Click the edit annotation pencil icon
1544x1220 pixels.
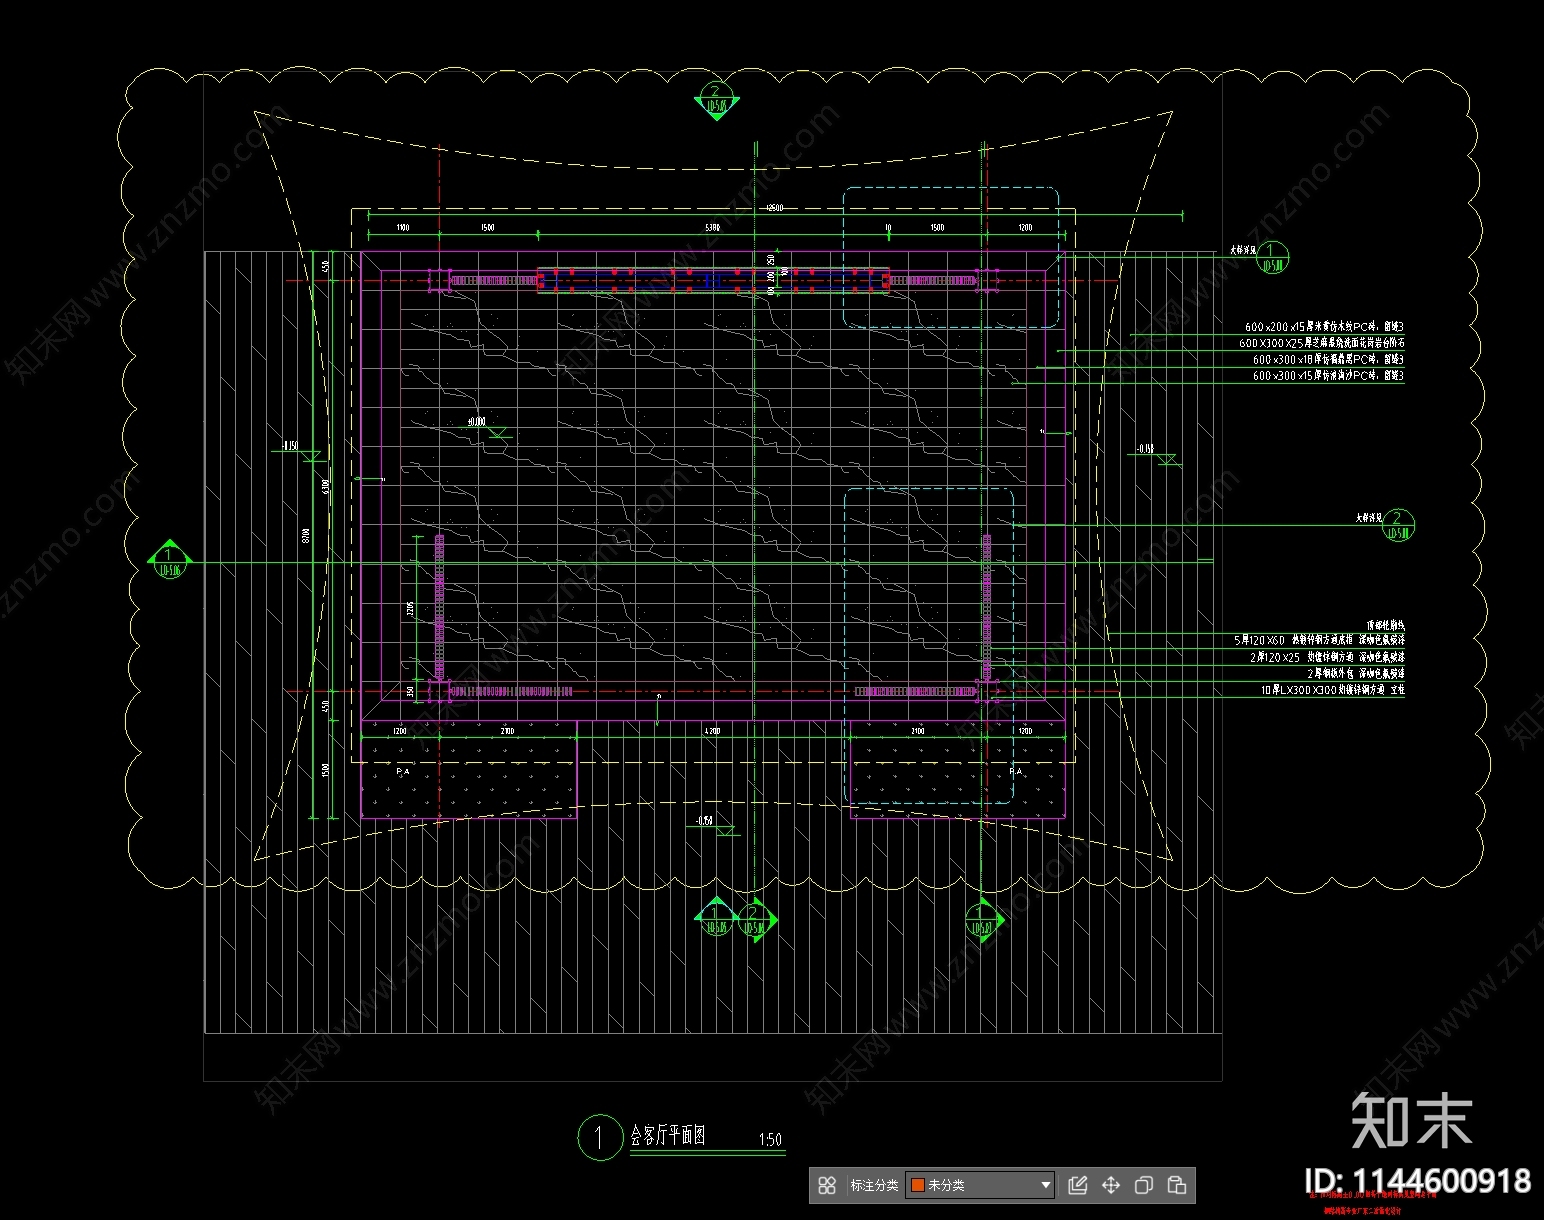pos(1078,1185)
